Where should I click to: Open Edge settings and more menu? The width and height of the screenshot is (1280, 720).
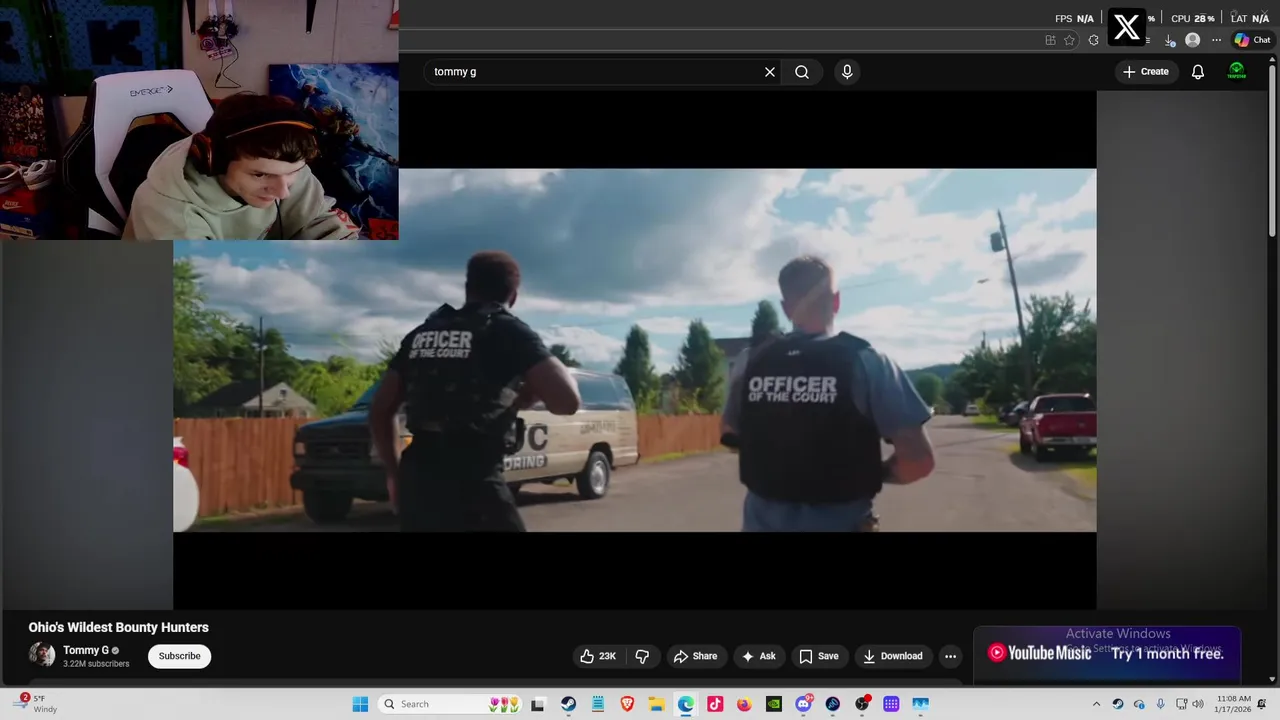tap(1216, 40)
